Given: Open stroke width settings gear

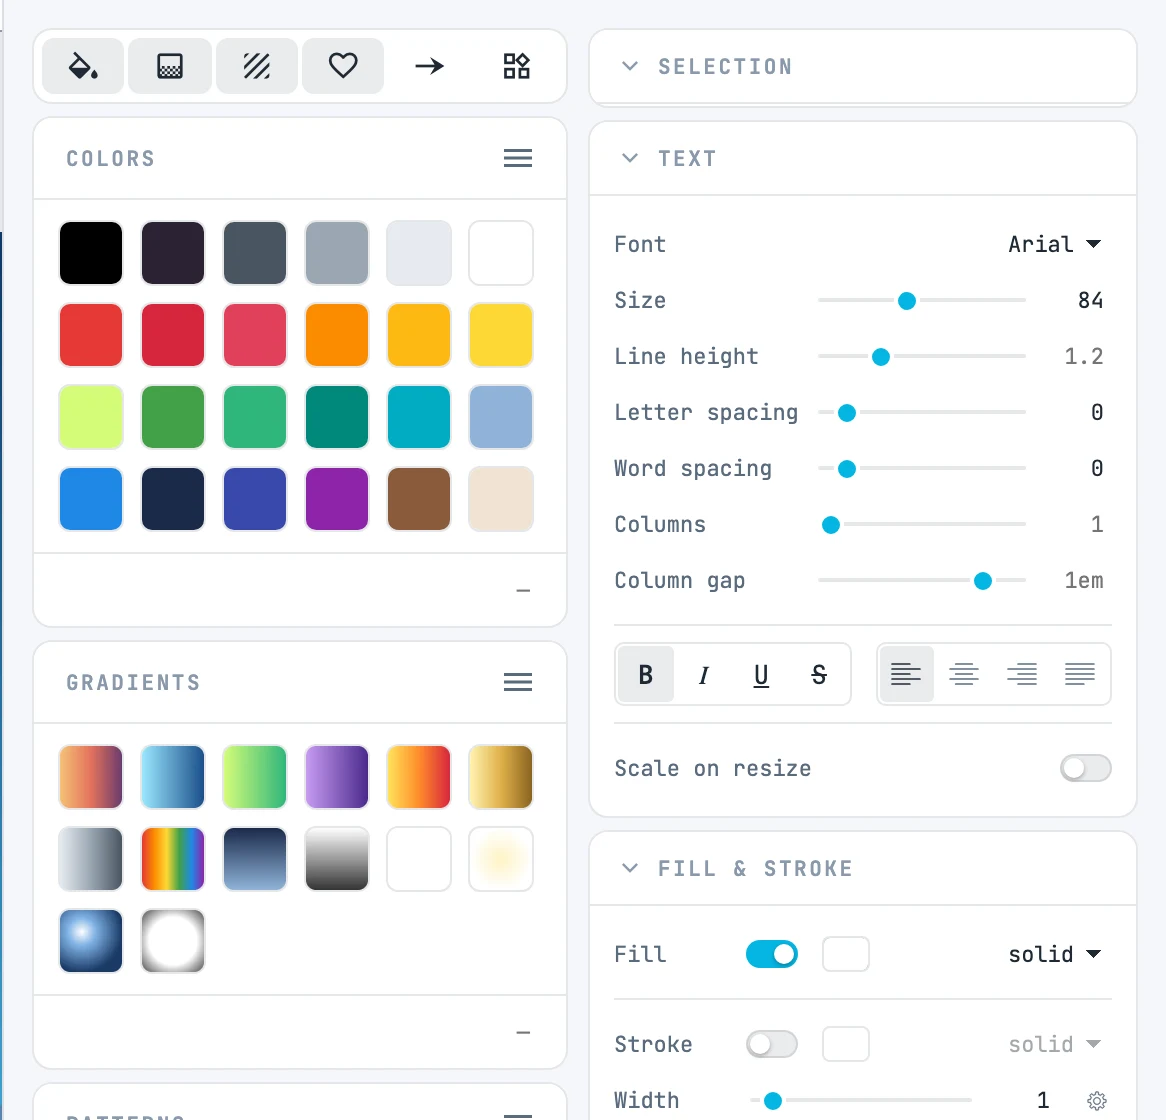Looking at the screenshot, I should [x=1097, y=1100].
